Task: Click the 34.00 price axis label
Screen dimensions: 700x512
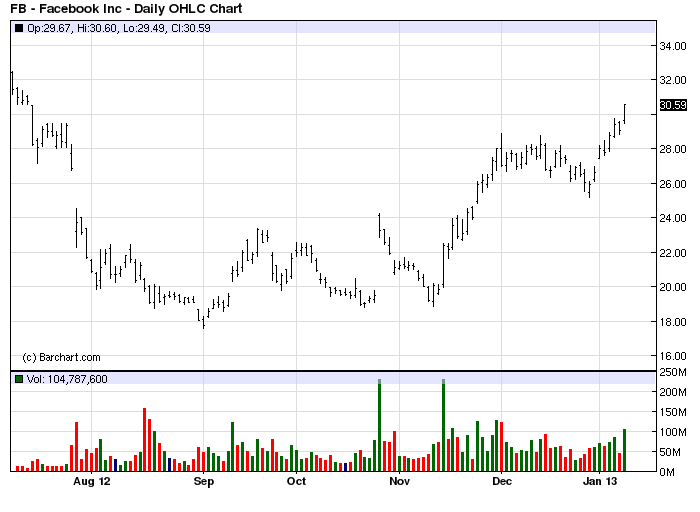Action: 673,46
